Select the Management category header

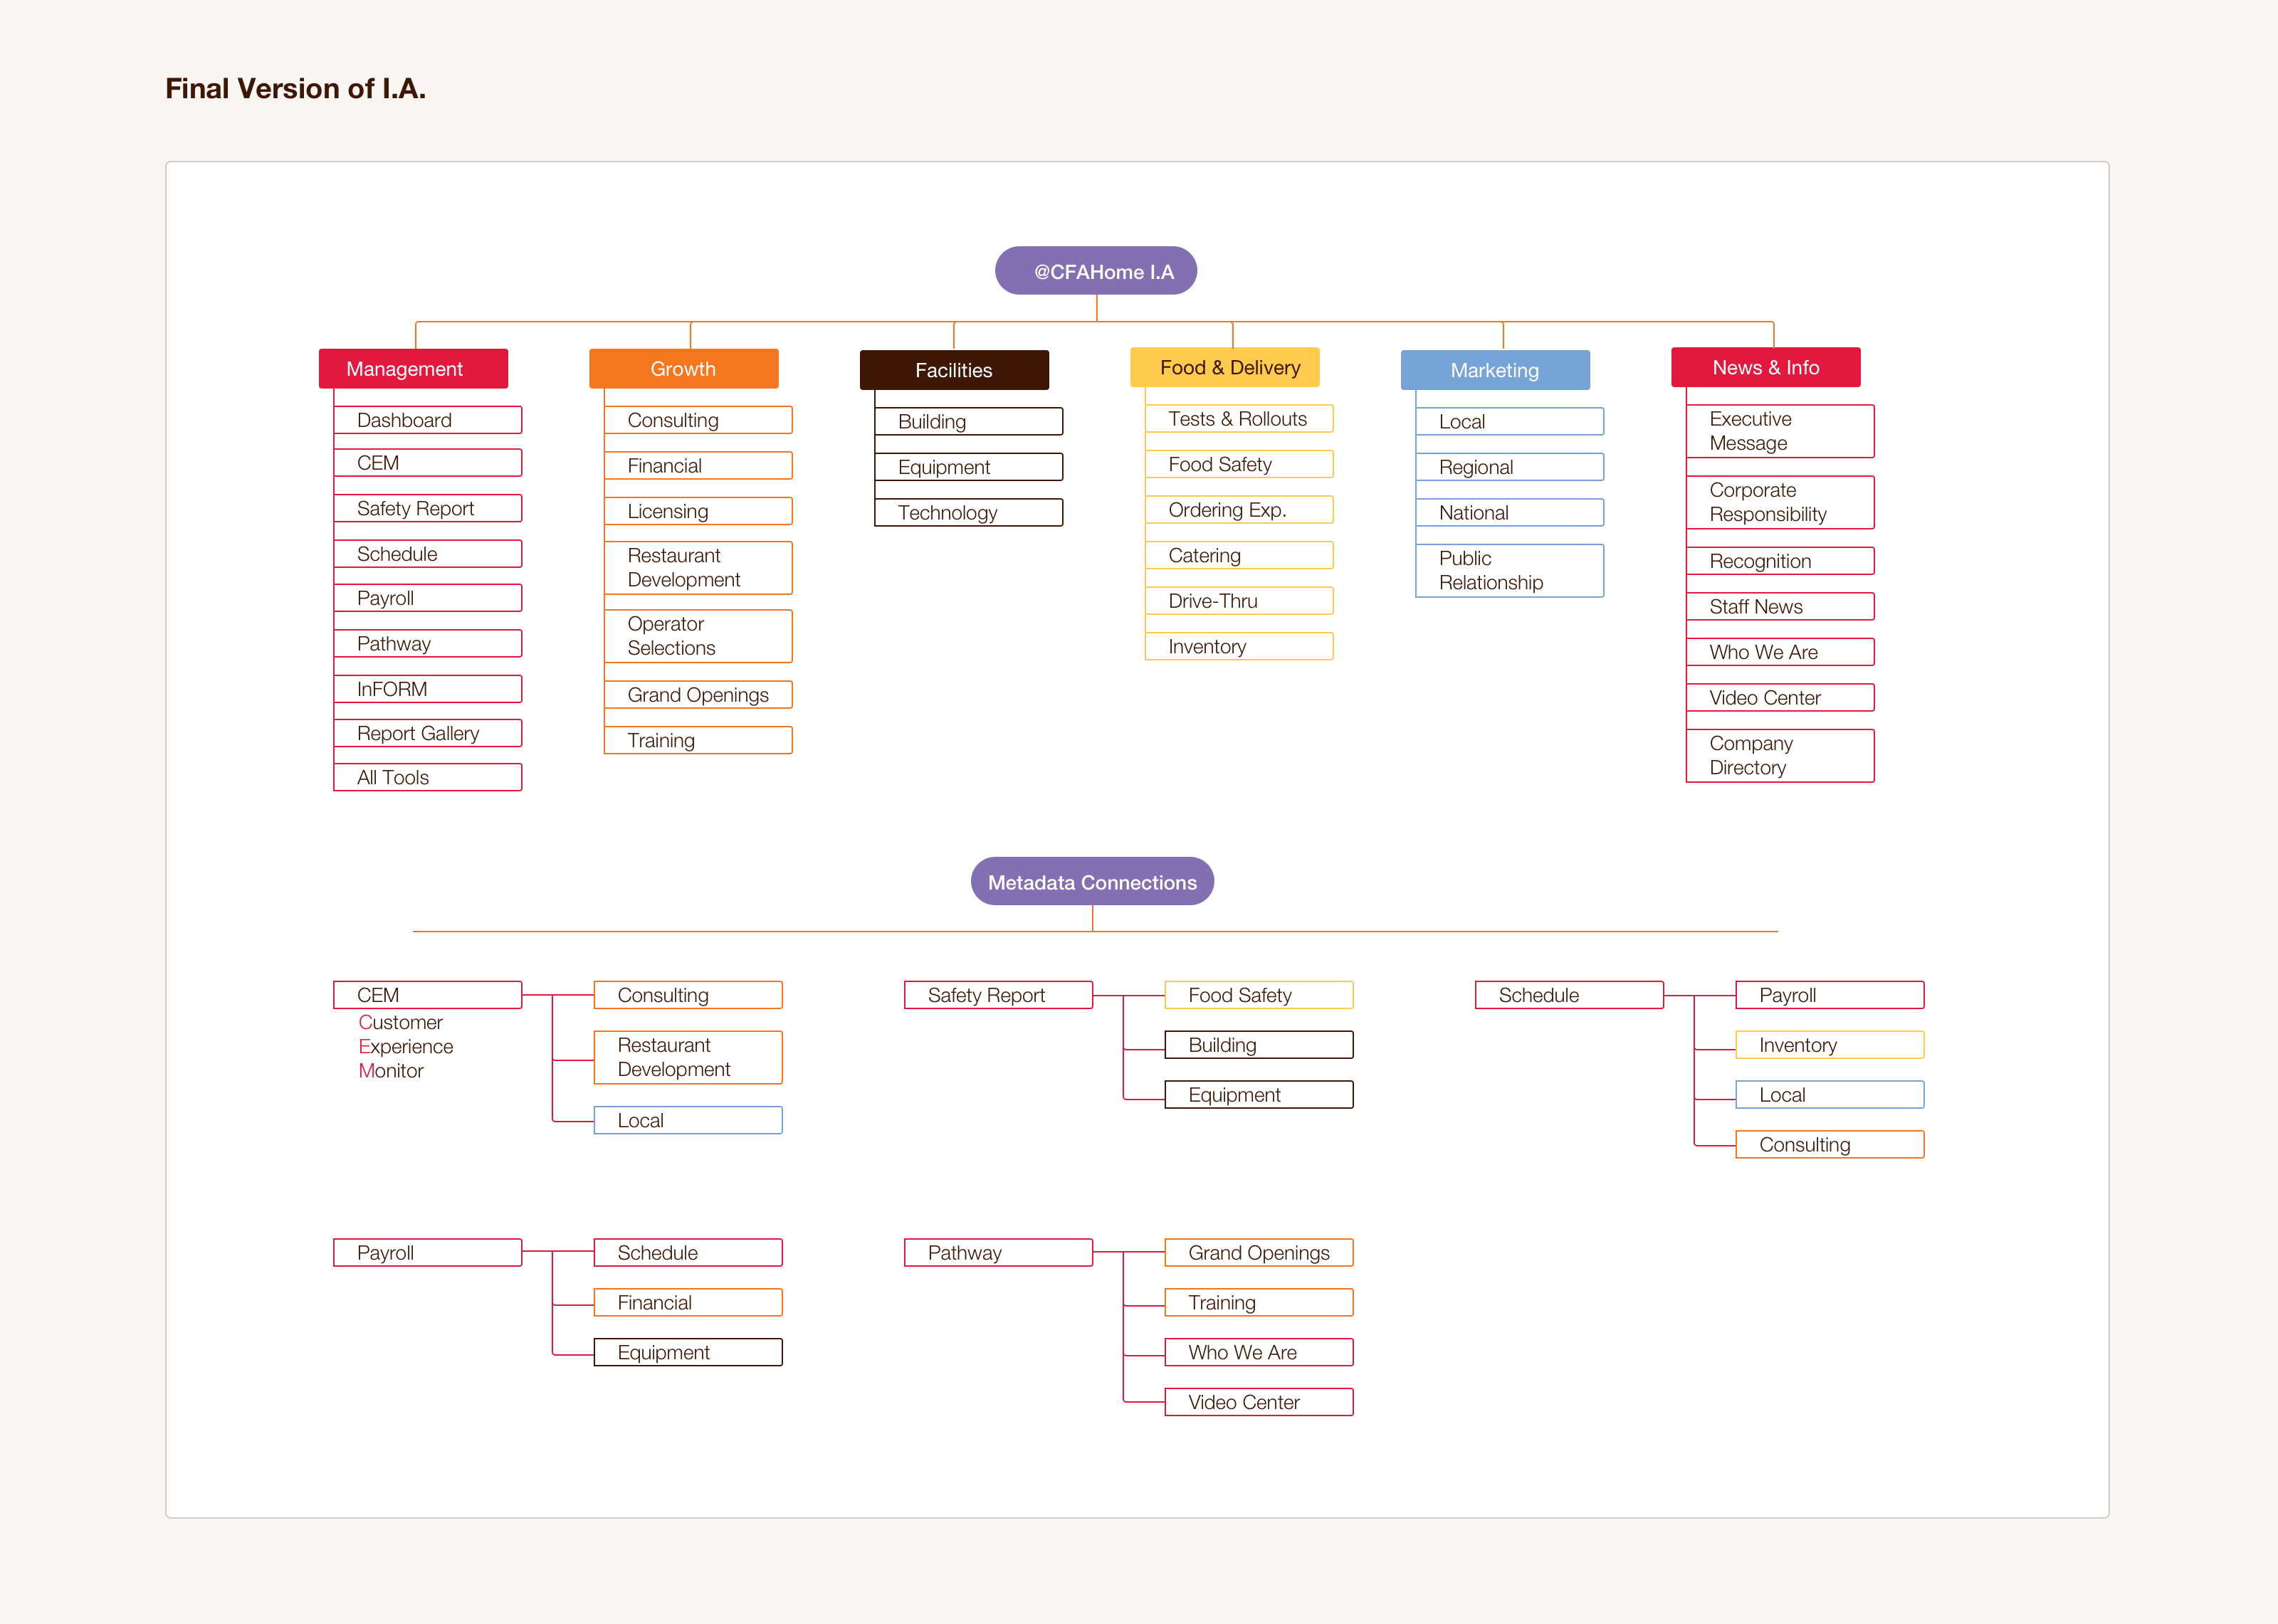413,369
